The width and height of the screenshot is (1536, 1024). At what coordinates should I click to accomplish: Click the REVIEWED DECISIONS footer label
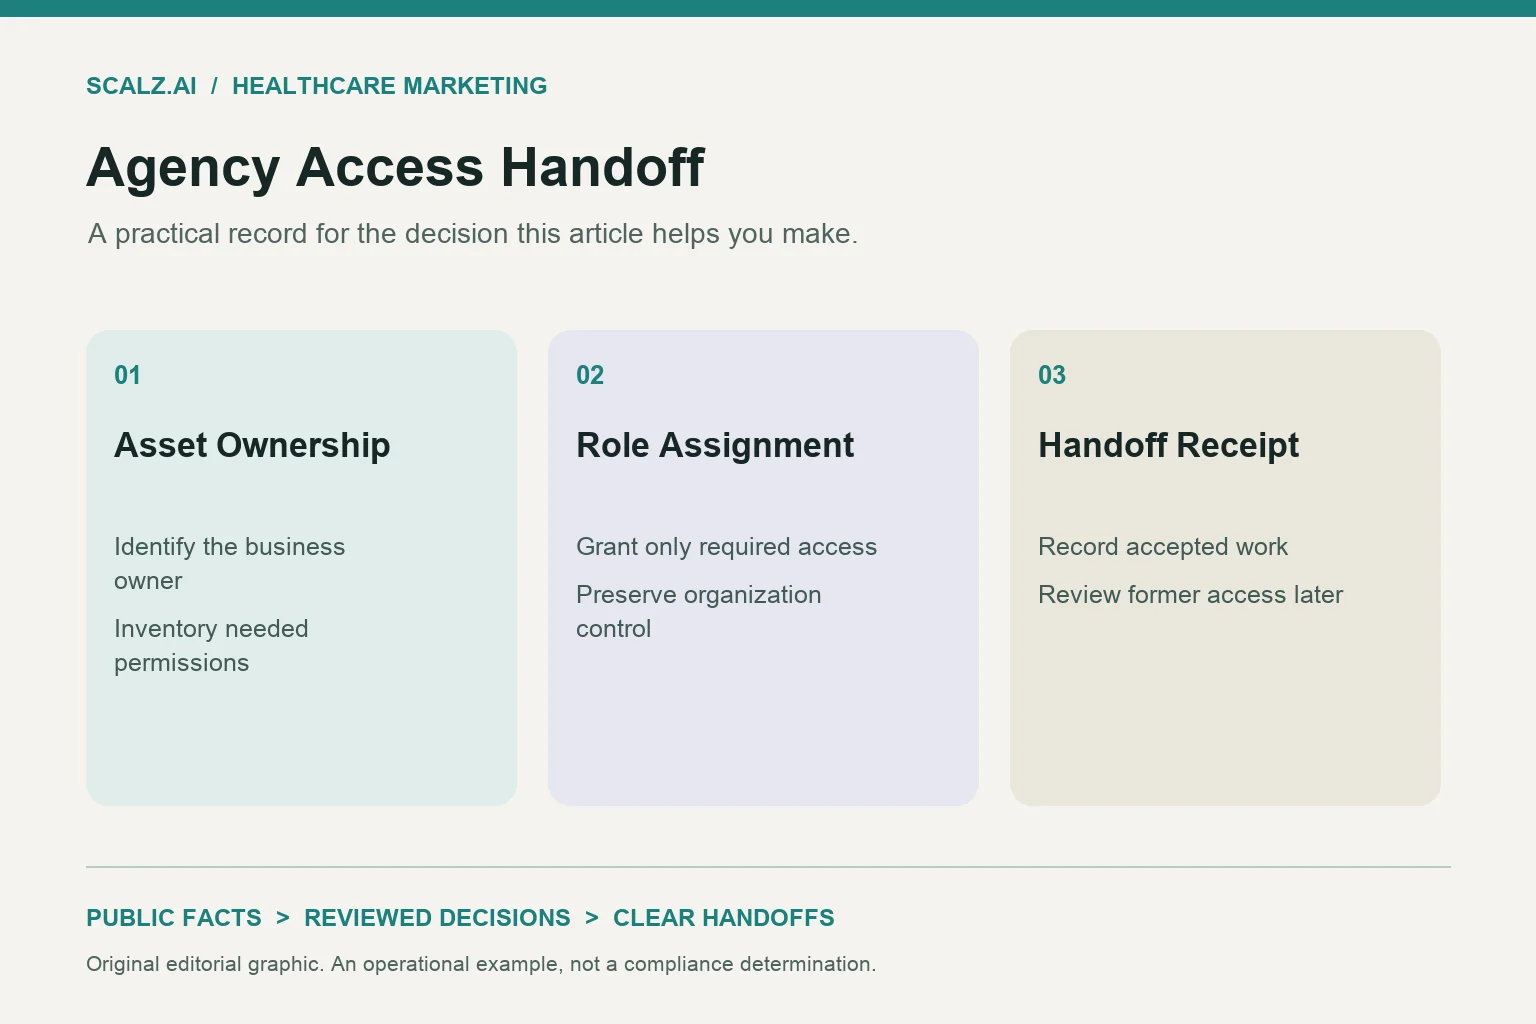point(437,918)
